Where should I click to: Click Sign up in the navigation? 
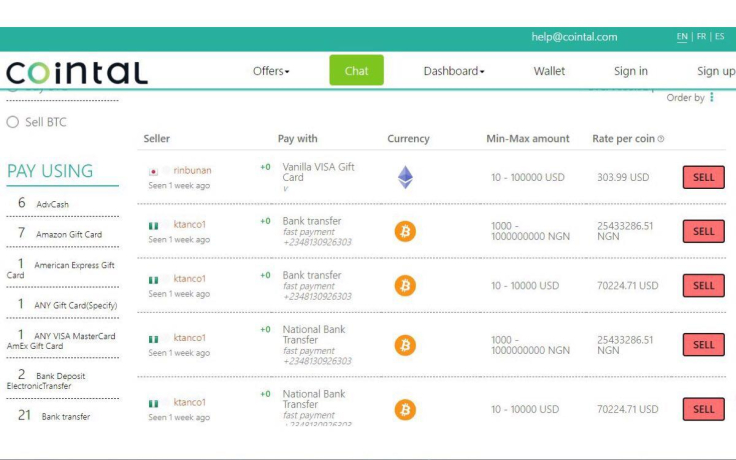[x=716, y=71]
